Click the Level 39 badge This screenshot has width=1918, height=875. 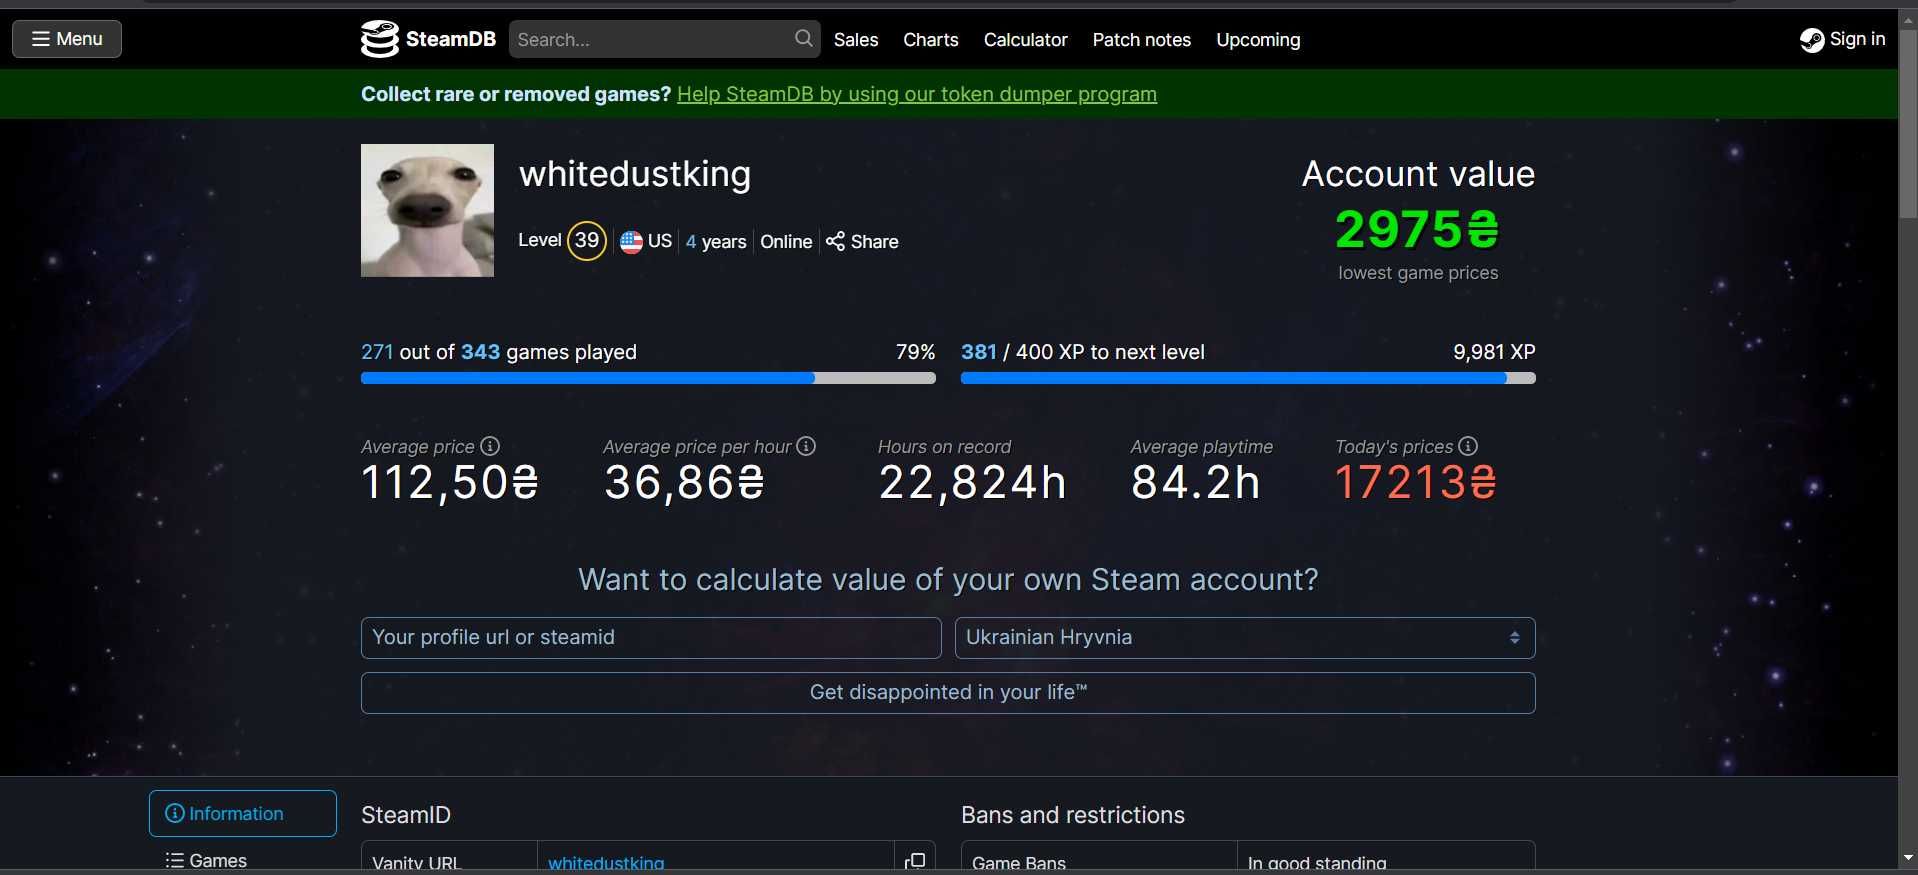(587, 240)
